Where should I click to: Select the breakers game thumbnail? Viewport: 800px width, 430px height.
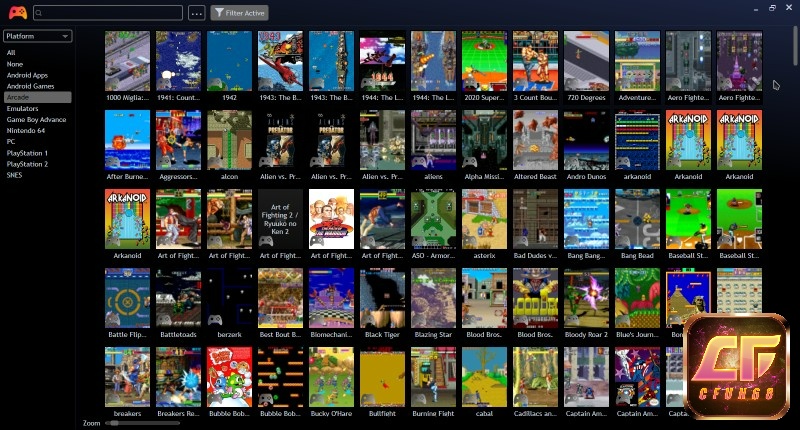(128, 377)
